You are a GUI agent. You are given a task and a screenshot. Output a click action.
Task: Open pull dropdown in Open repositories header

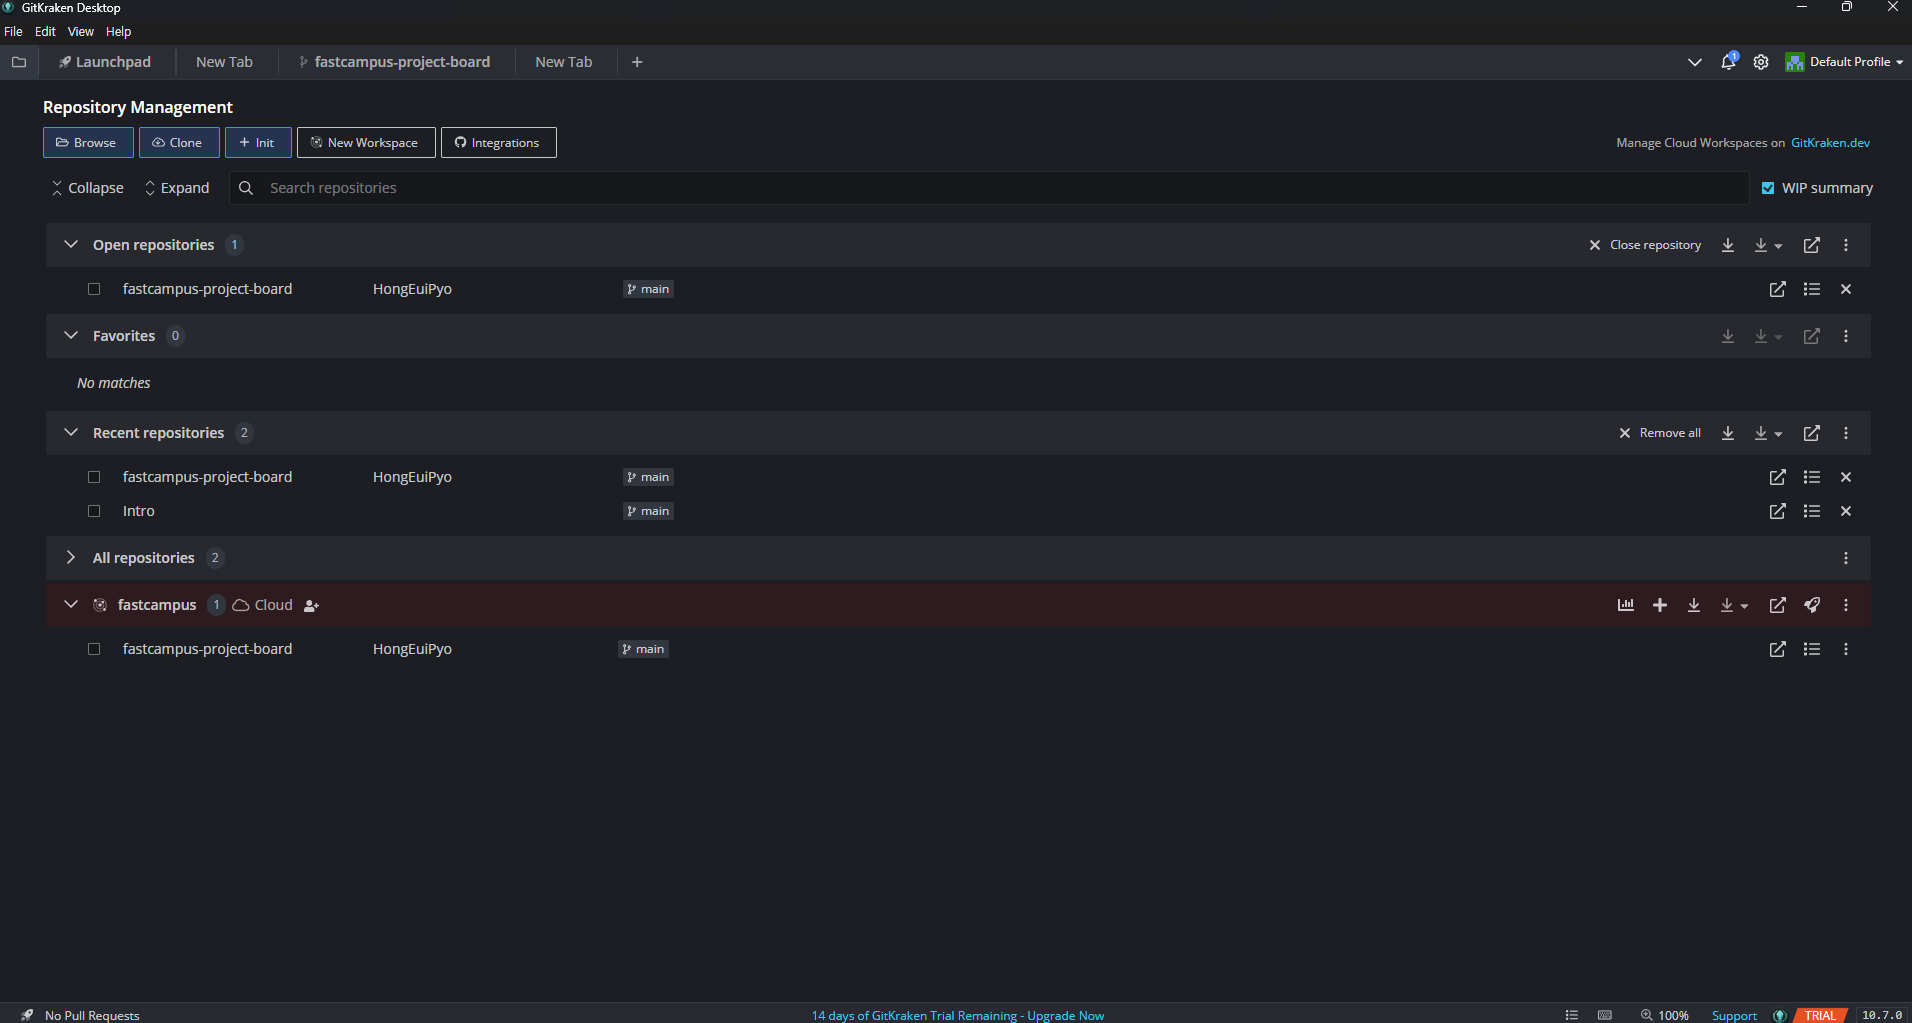click(x=1768, y=245)
